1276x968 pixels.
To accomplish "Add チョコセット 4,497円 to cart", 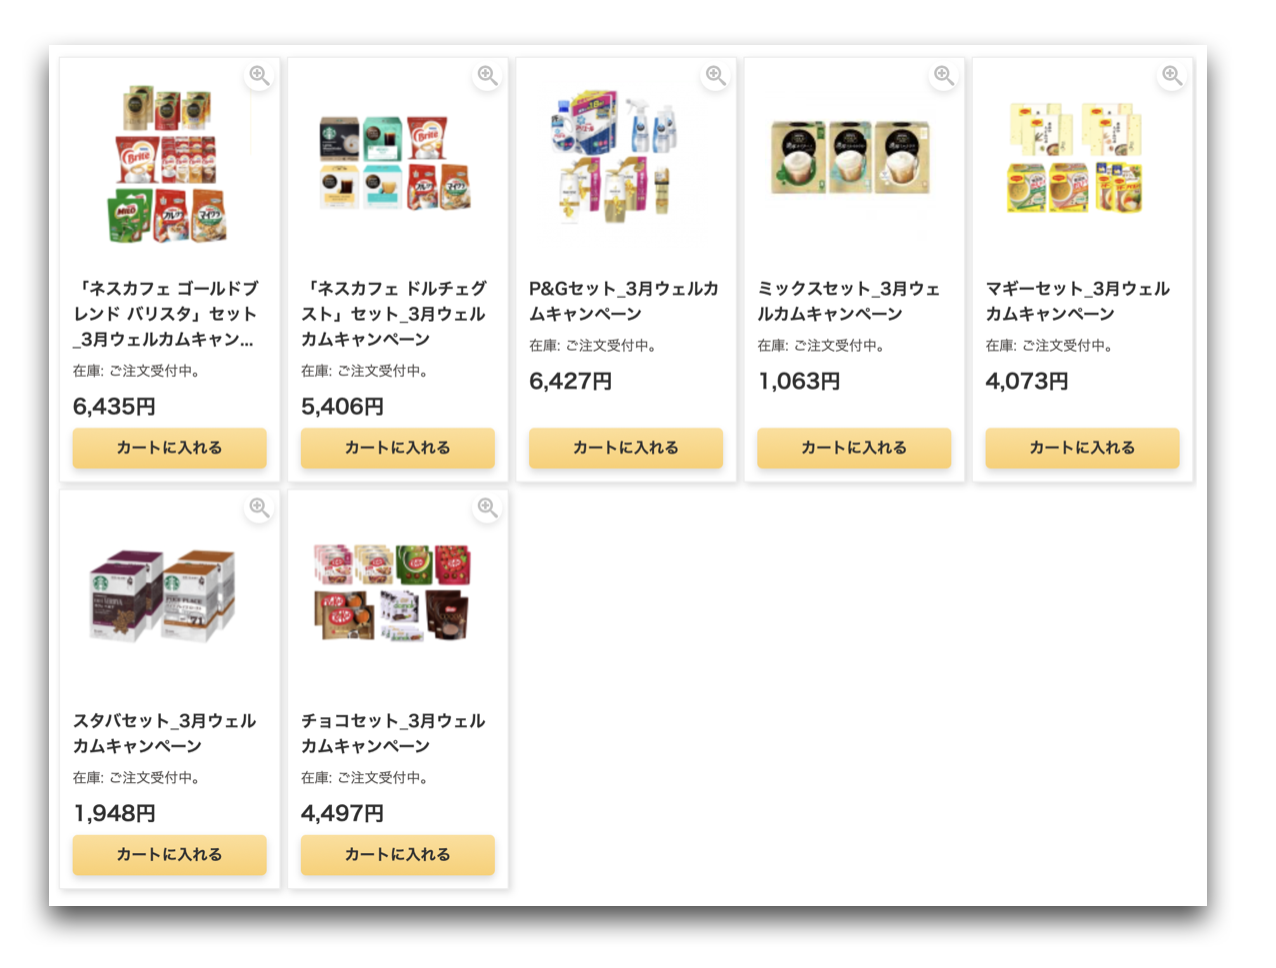I will click(x=398, y=855).
